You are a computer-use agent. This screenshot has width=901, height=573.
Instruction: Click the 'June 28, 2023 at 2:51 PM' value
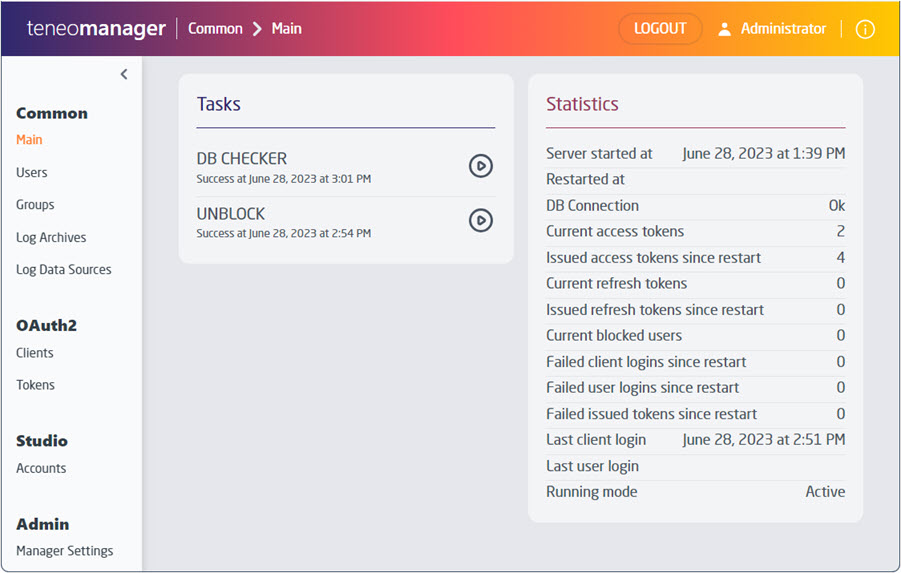click(x=764, y=440)
